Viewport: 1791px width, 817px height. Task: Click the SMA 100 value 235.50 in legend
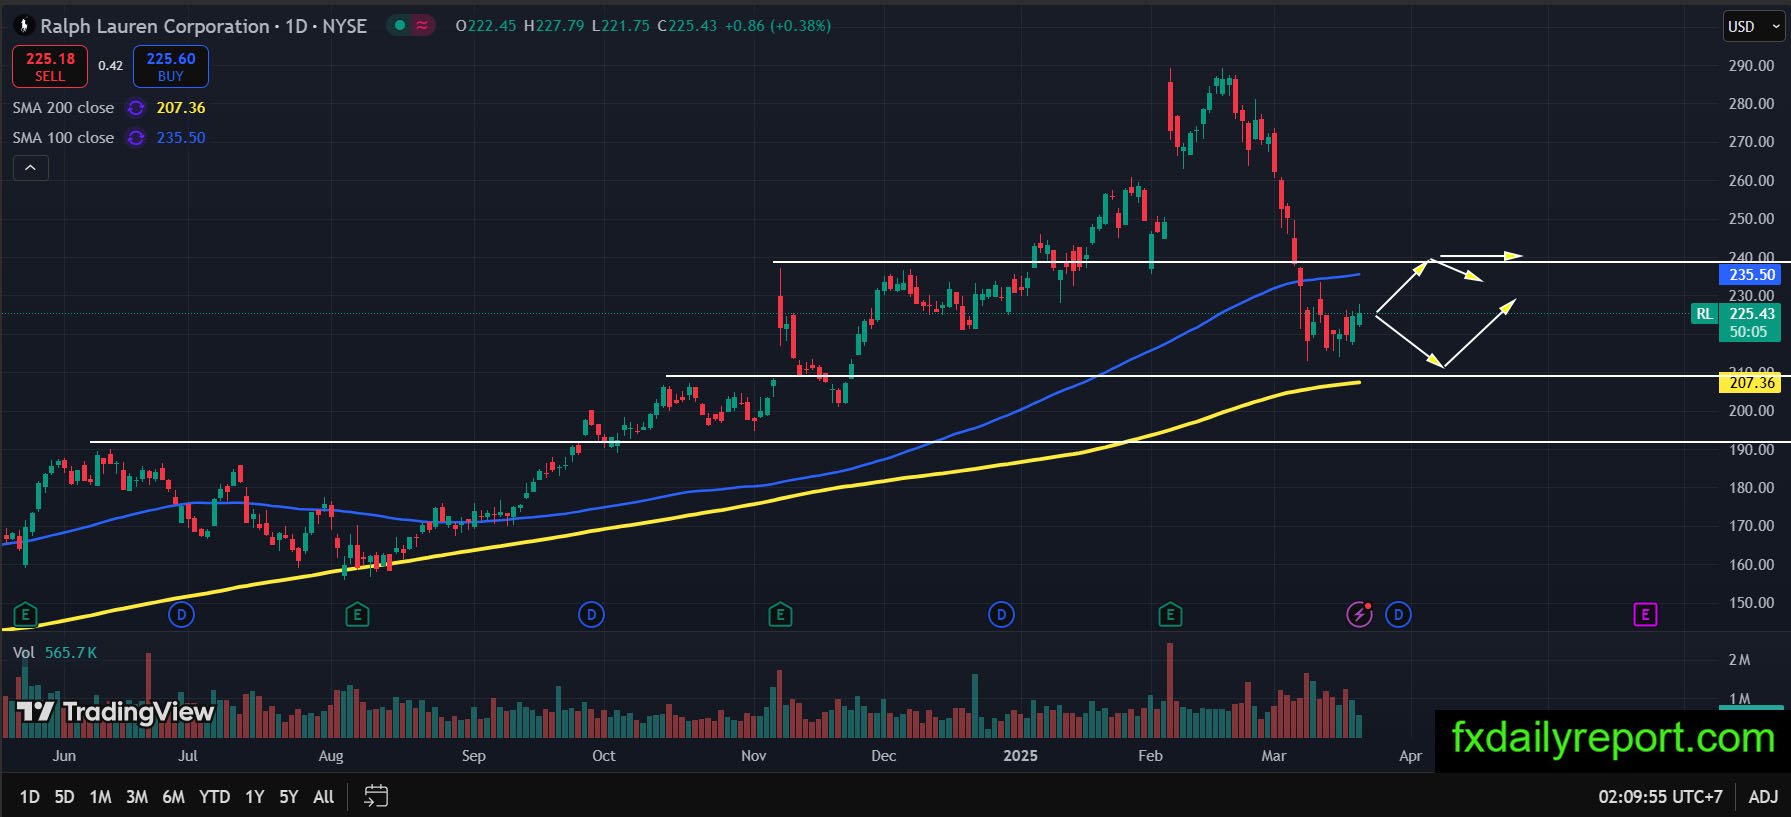181,138
